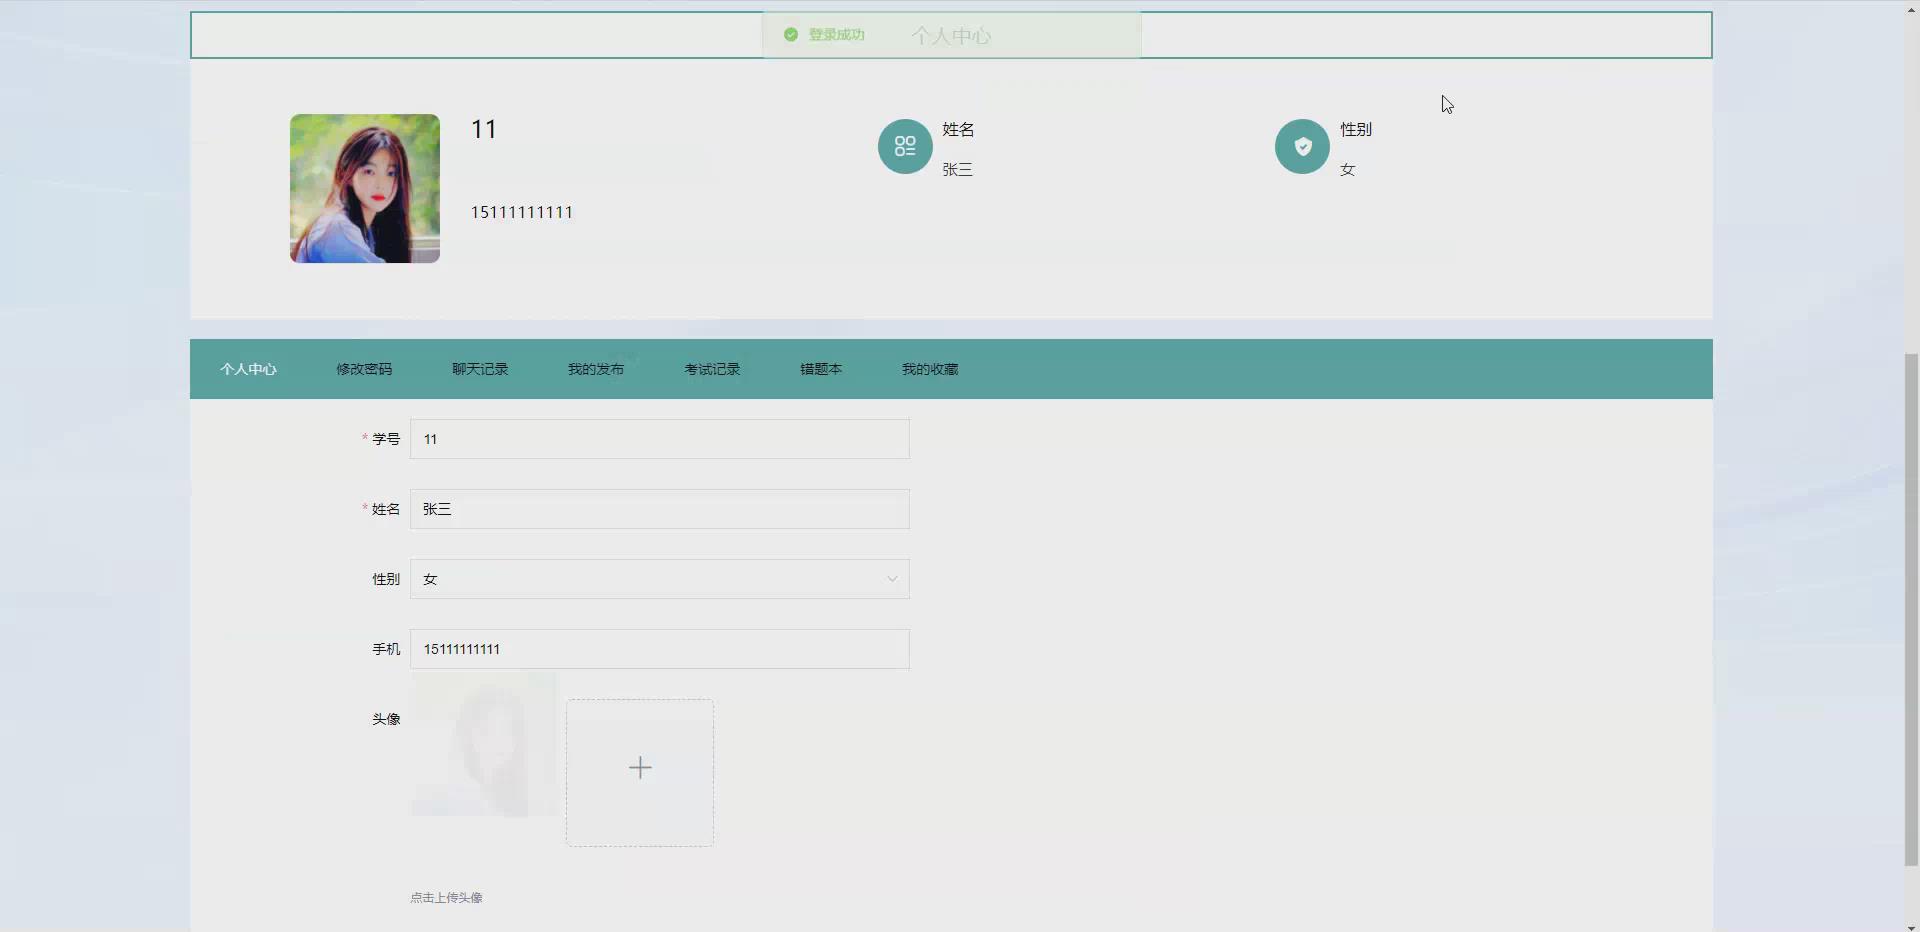This screenshot has height=932, width=1920.
Task: Expand the 性别 select chevron arrow
Action: [x=892, y=579]
